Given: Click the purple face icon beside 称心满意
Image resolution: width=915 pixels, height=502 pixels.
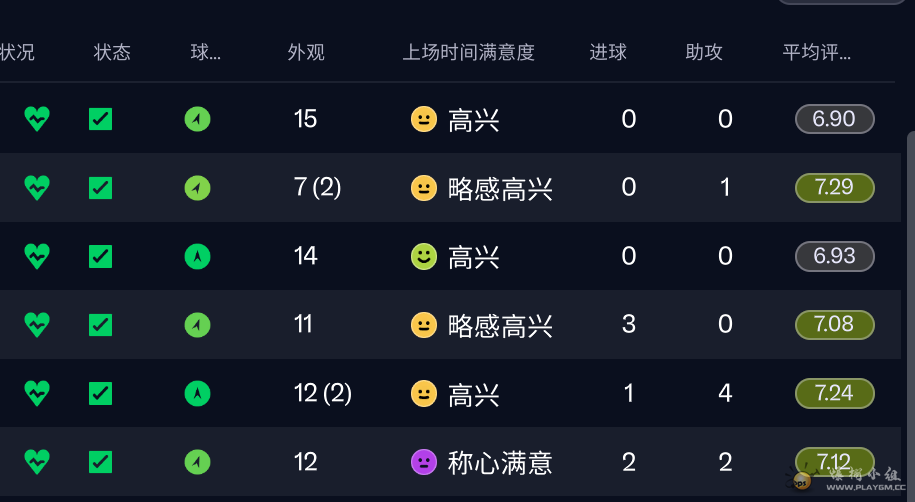Looking at the screenshot, I should (x=424, y=462).
